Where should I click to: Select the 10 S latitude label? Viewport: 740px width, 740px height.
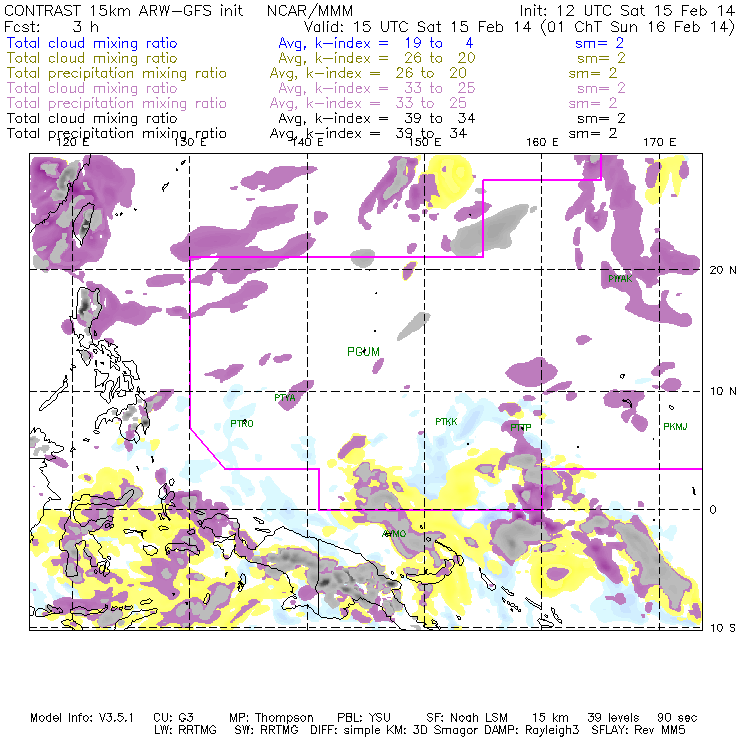(x=723, y=628)
